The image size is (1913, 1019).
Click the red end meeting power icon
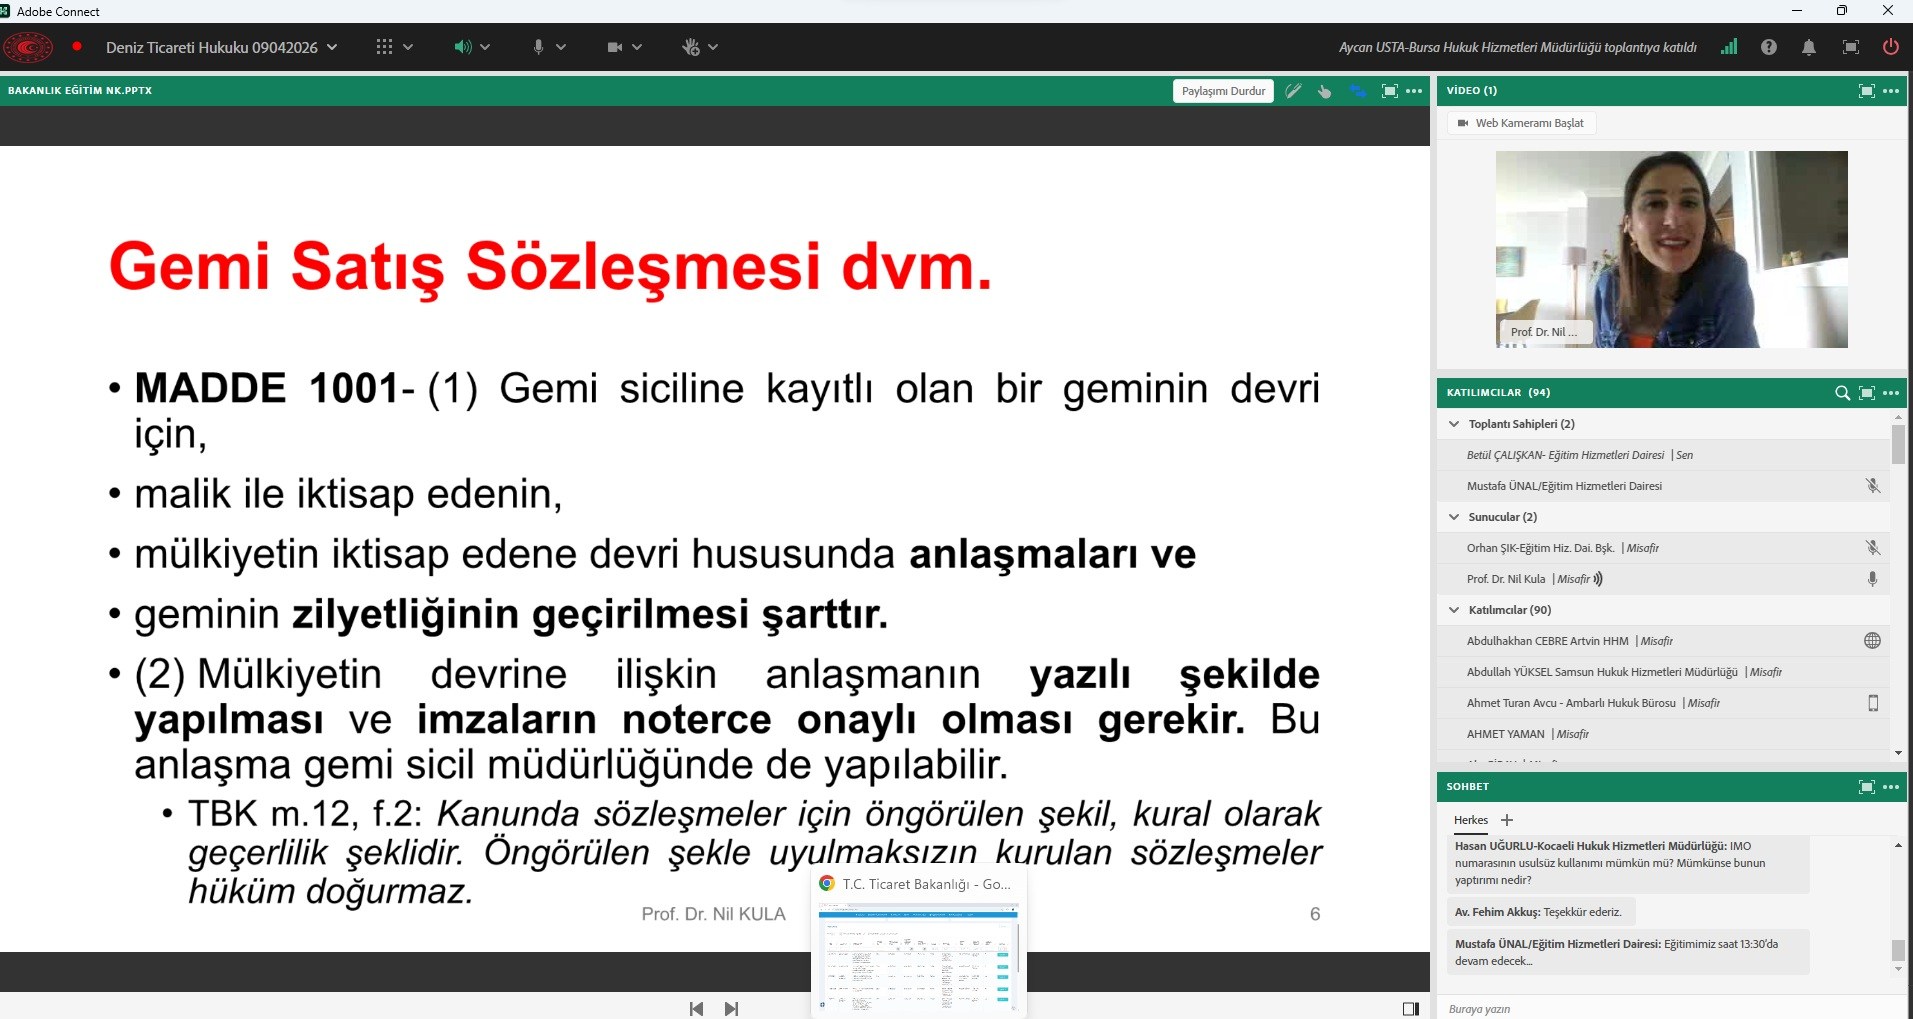[x=1890, y=47]
